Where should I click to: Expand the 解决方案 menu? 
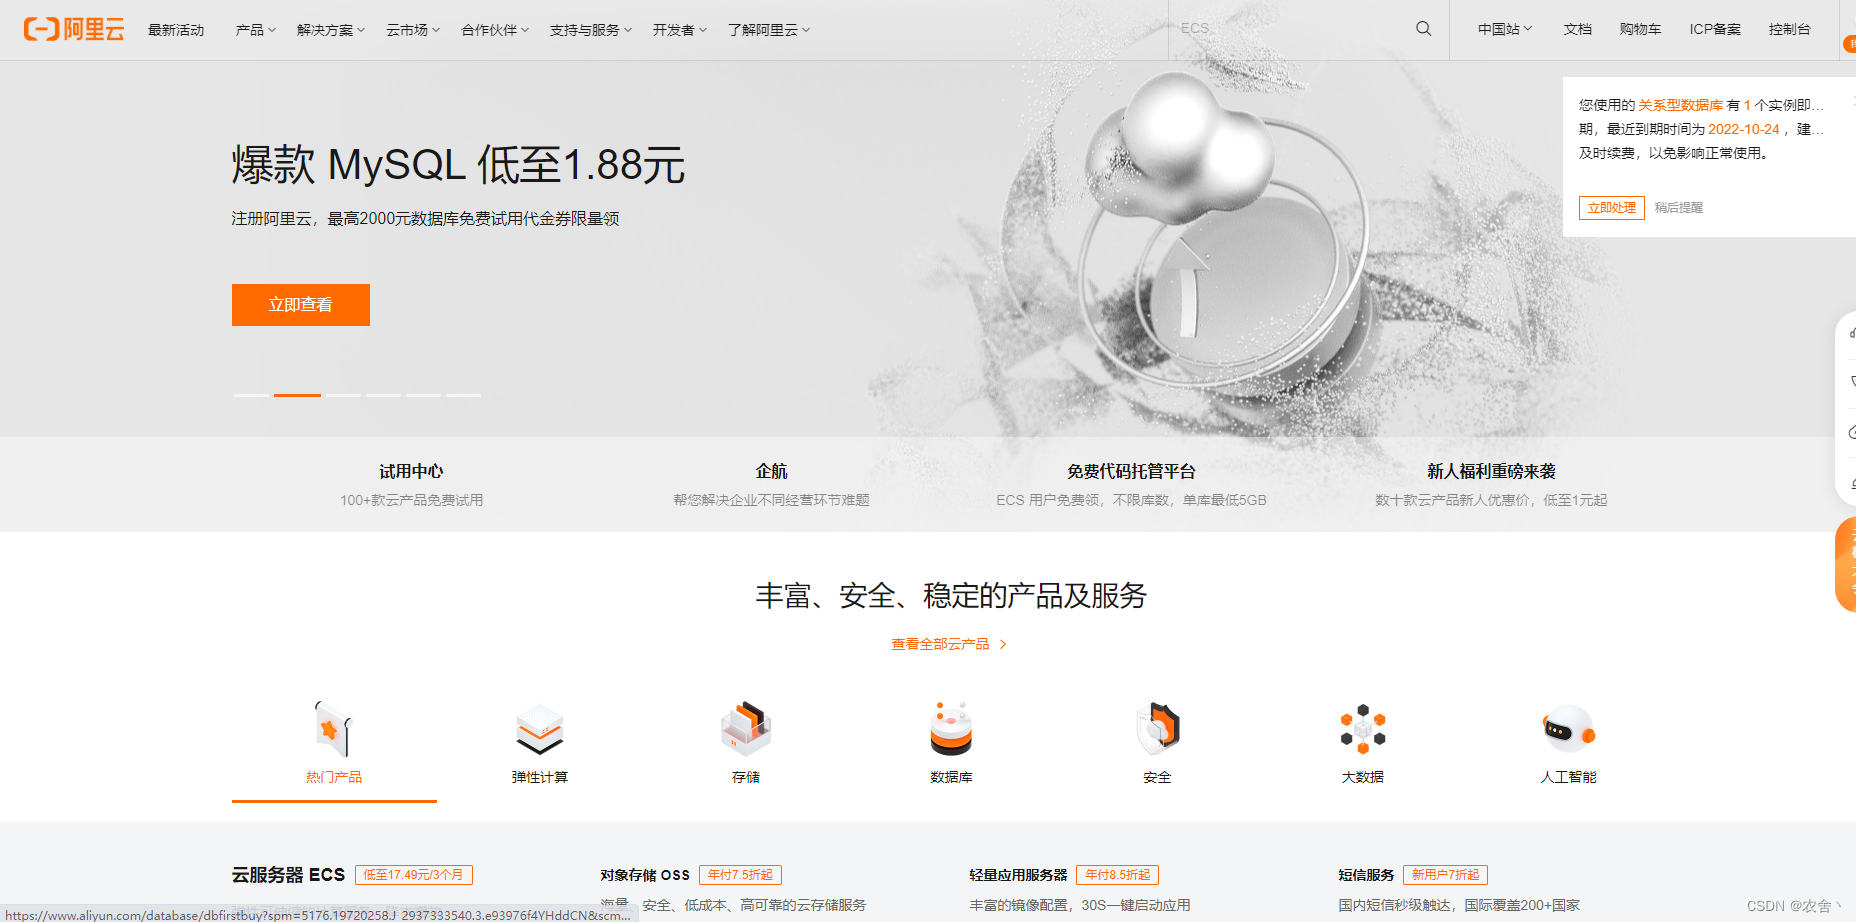click(331, 30)
